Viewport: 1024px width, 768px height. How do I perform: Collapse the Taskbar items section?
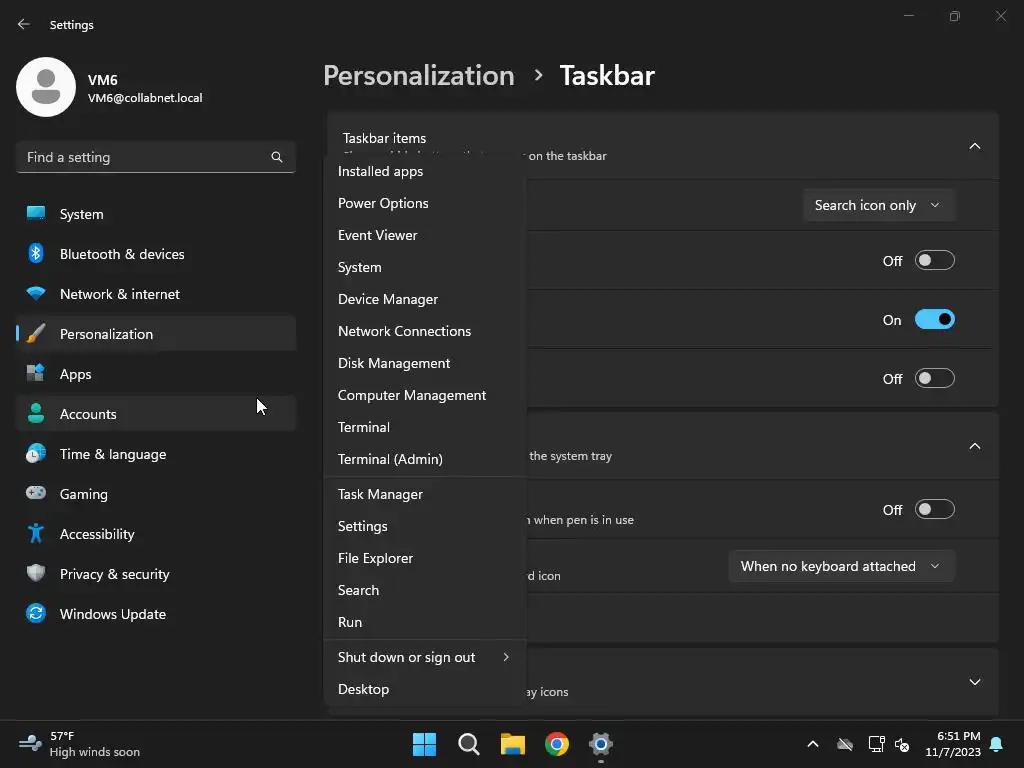pyautogui.click(x=974, y=146)
